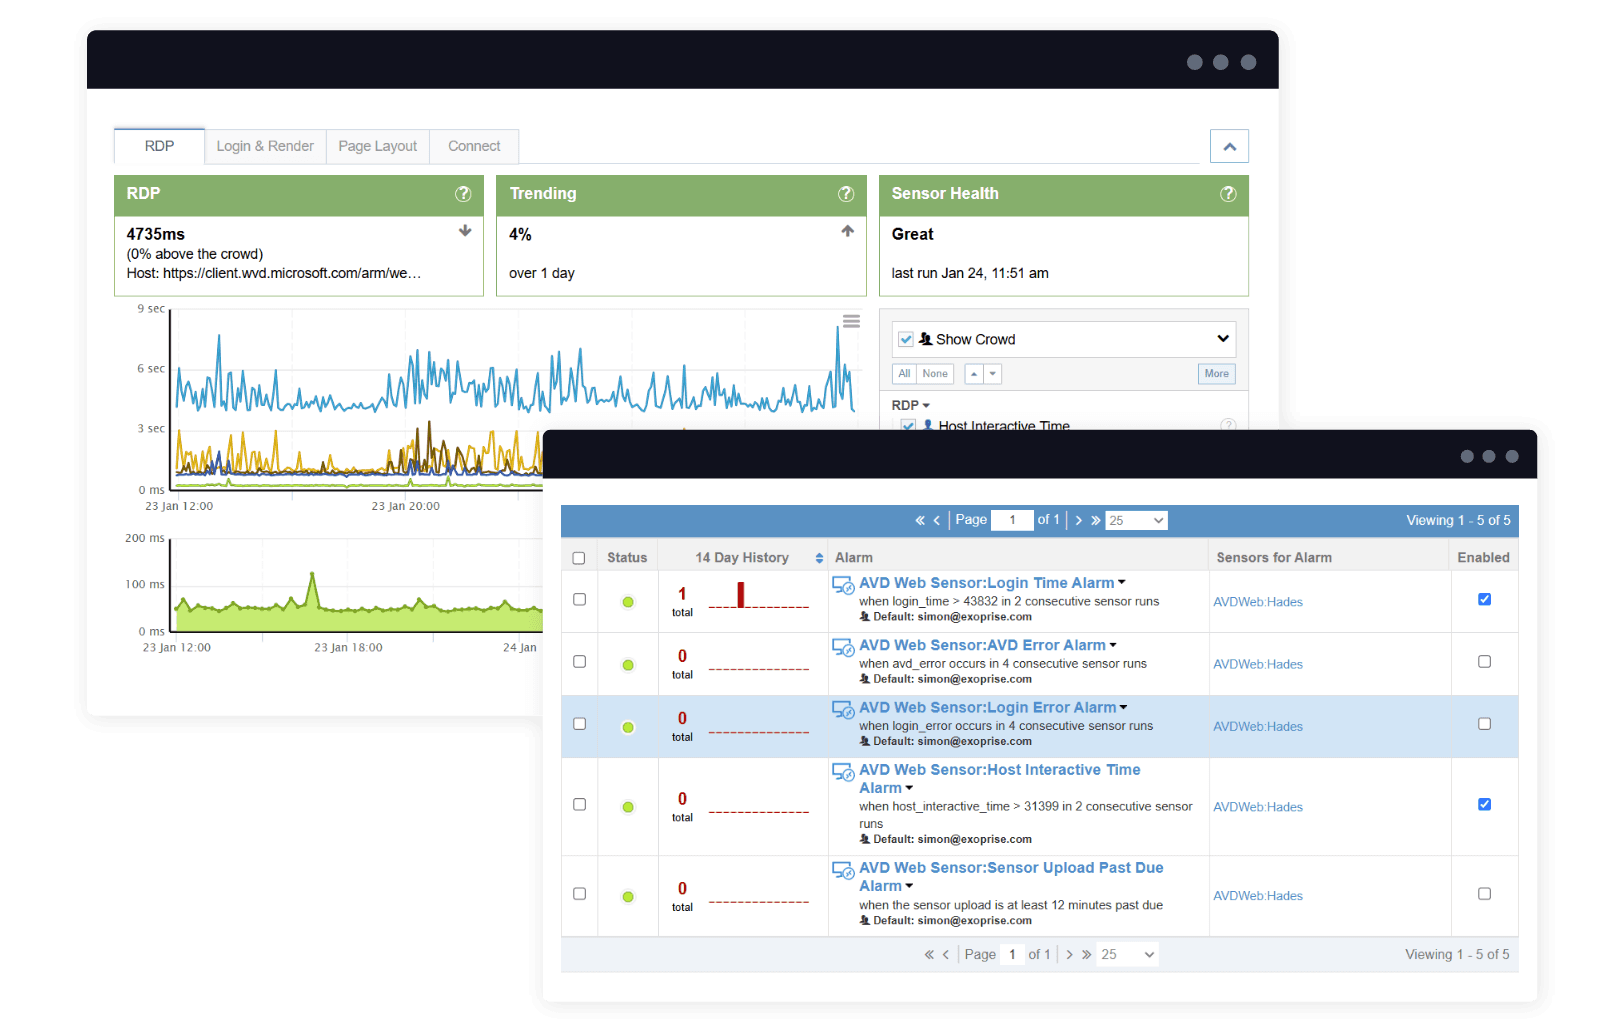Check the select-all checkbox in table header
The height and width of the screenshot is (1032, 1624).
pyautogui.click(x=579, y=557)
